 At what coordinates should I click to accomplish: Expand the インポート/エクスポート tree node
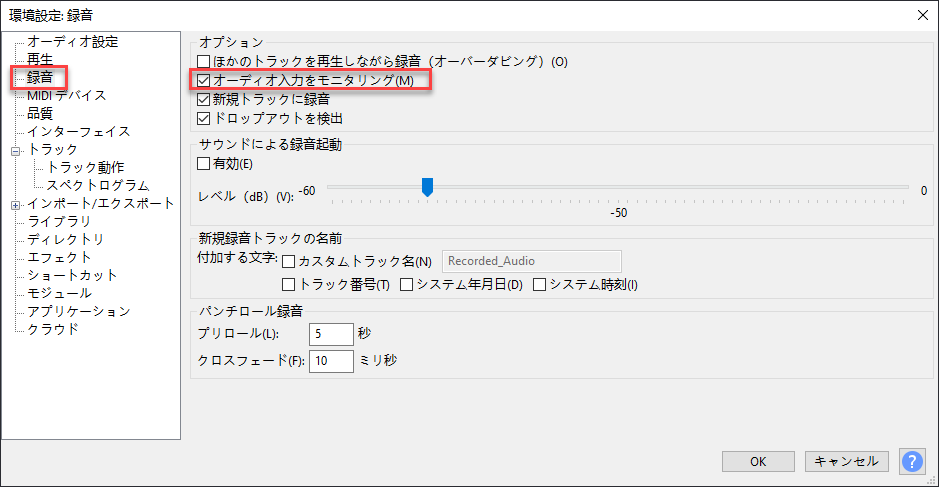[16, 204]
